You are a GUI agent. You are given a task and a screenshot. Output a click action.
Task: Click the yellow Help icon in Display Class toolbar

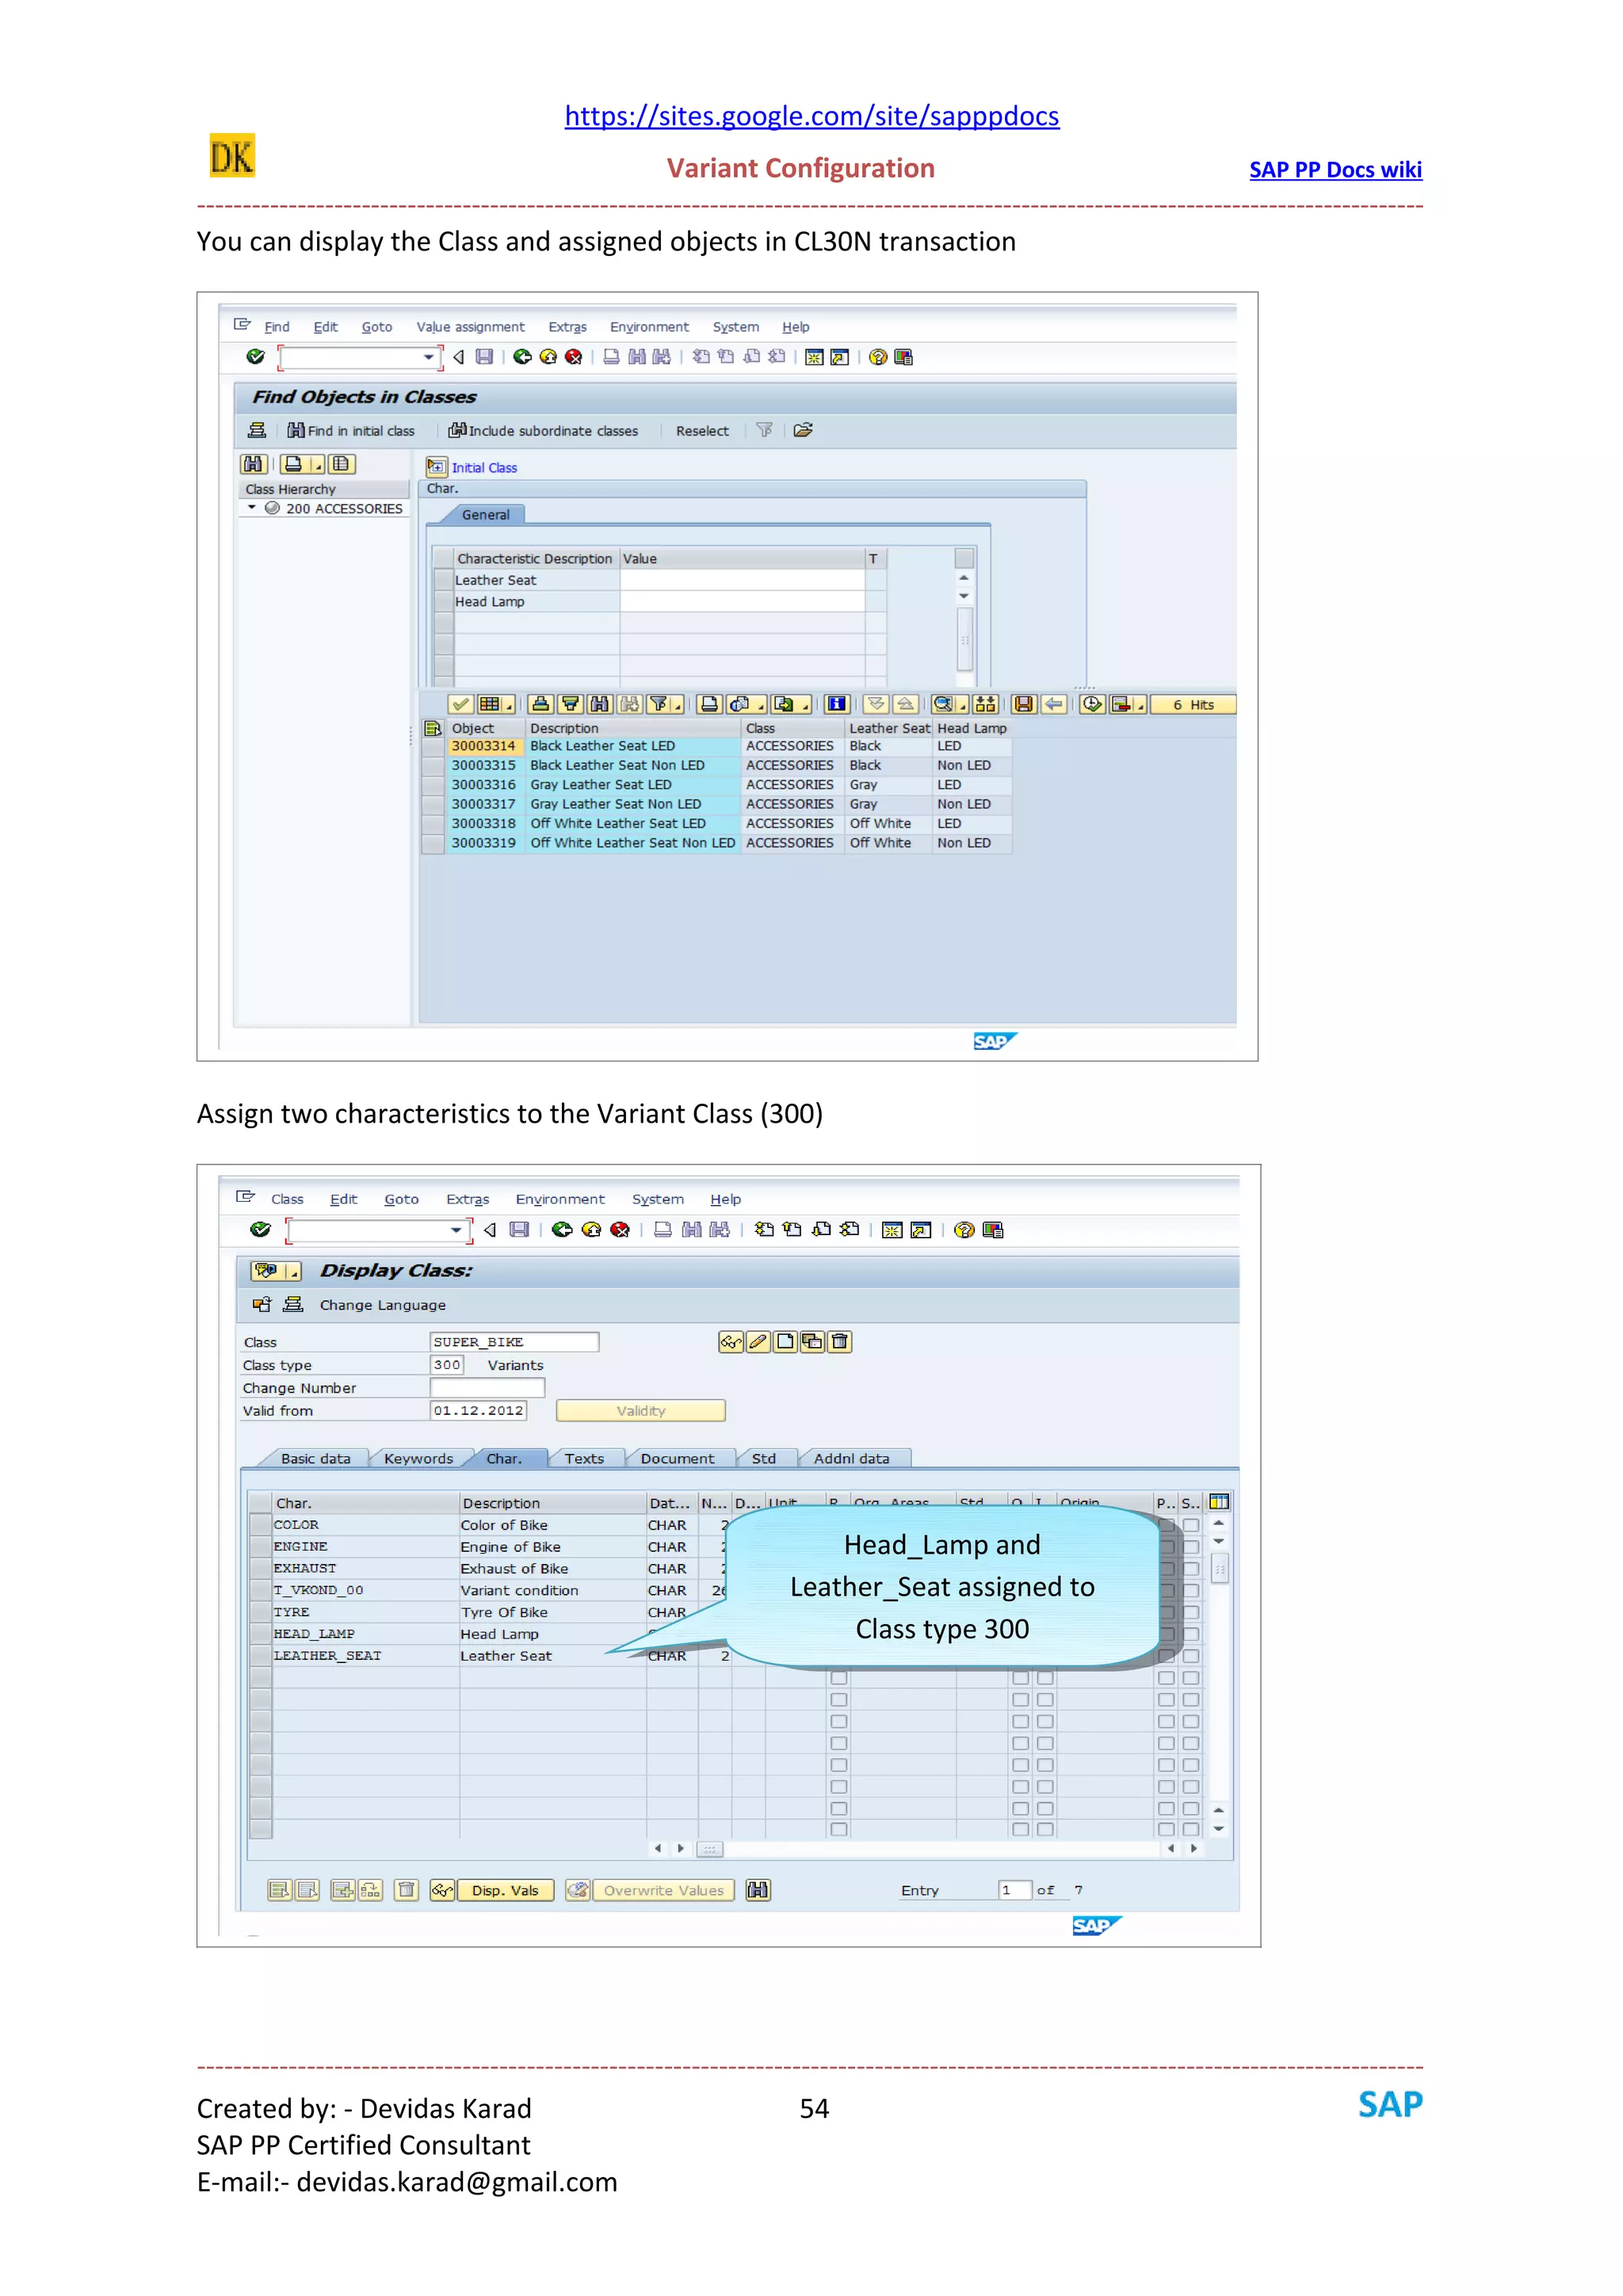(x=964, y=1229)
